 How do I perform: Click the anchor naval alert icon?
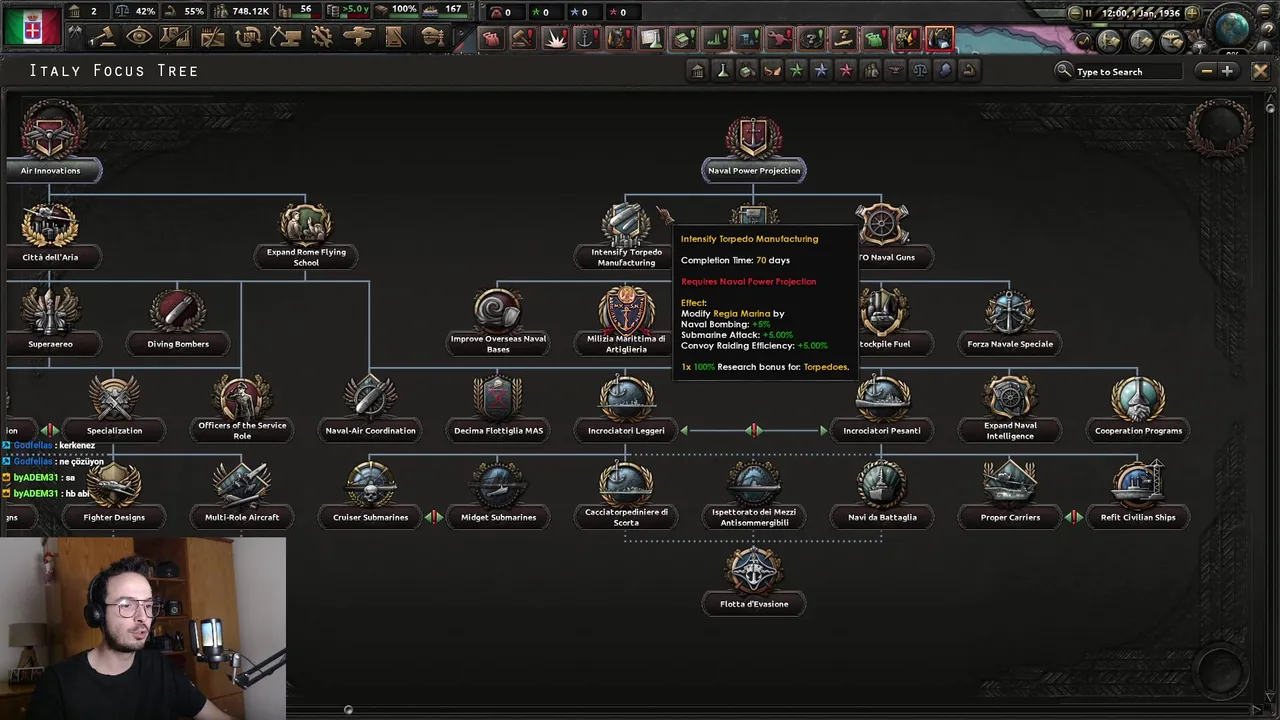[x=587, y=38]
